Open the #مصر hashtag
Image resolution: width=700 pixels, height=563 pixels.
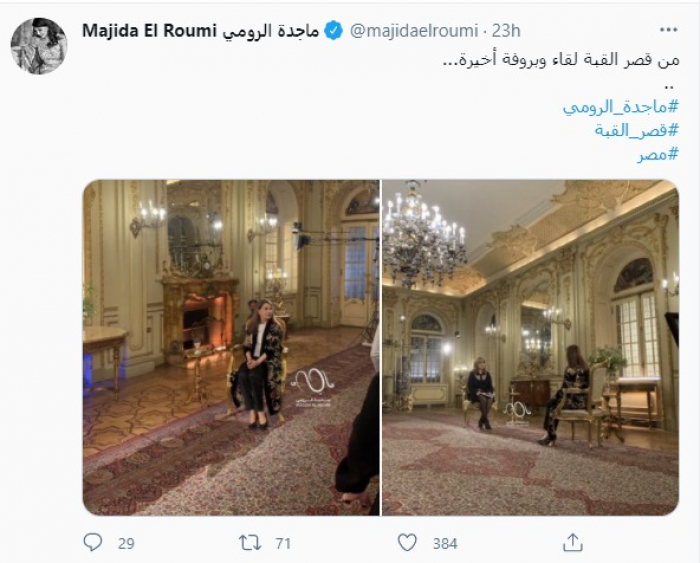point(658,154)
